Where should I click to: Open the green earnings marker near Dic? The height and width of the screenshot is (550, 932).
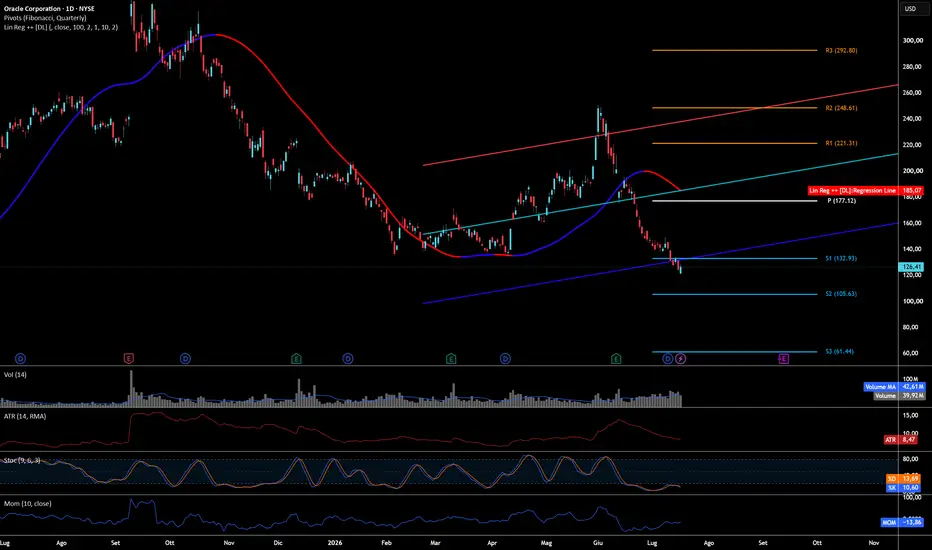coord(296,359)
